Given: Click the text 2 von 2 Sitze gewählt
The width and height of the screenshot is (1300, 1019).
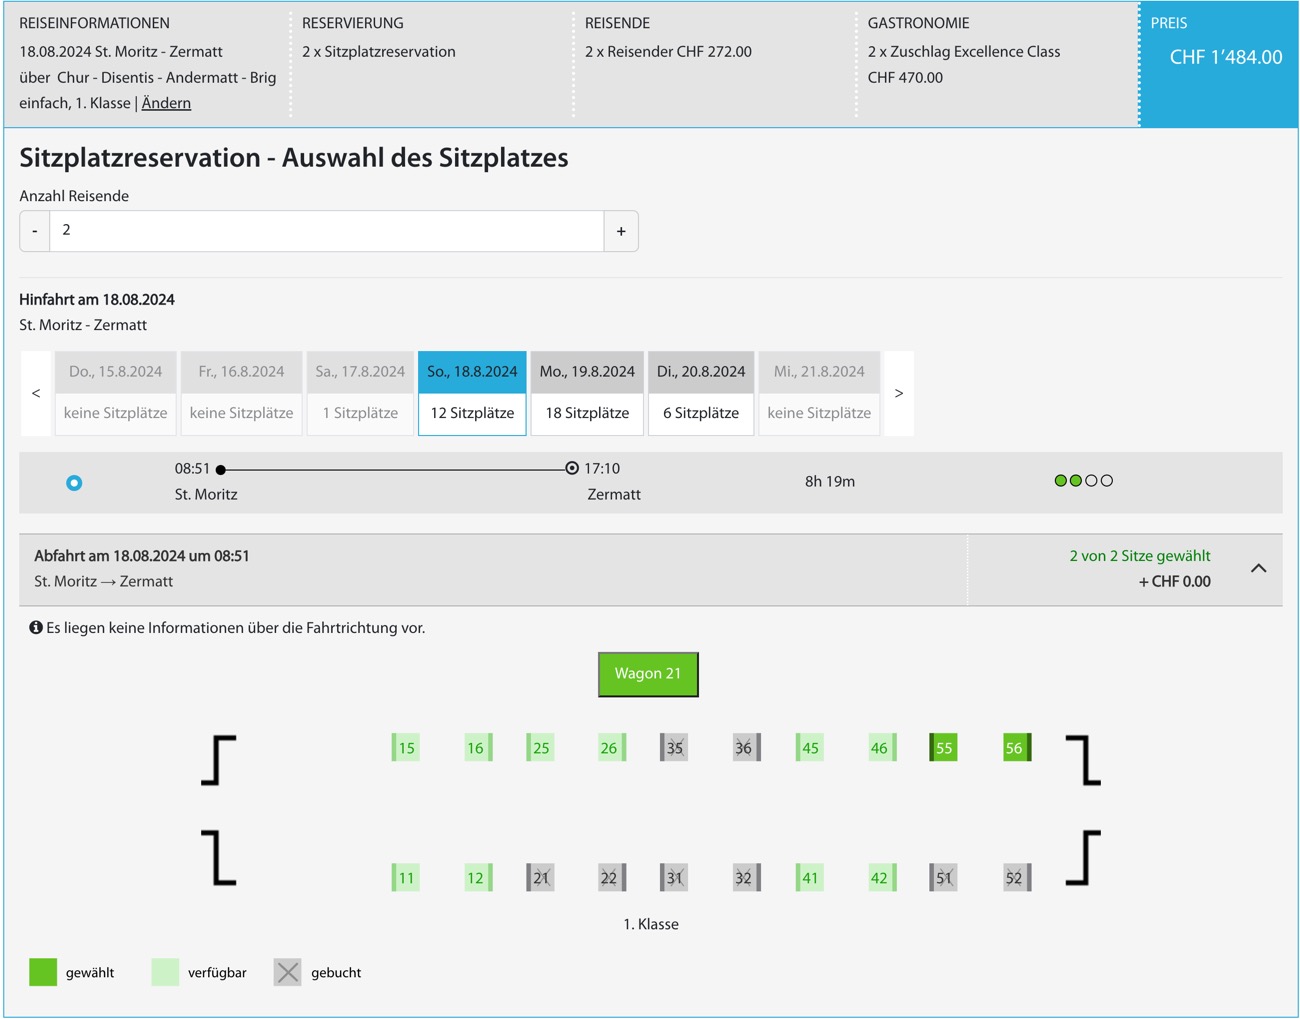Looking at the screenshot, I should tap(1140, 556).
